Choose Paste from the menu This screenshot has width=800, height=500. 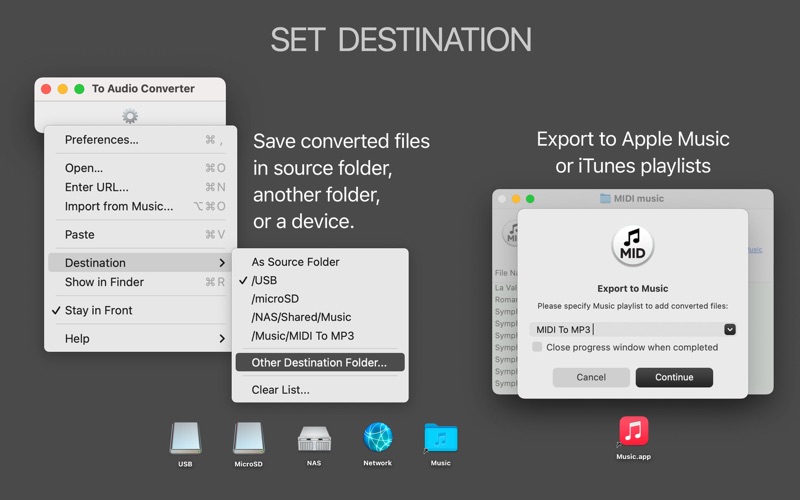[141, 235]
